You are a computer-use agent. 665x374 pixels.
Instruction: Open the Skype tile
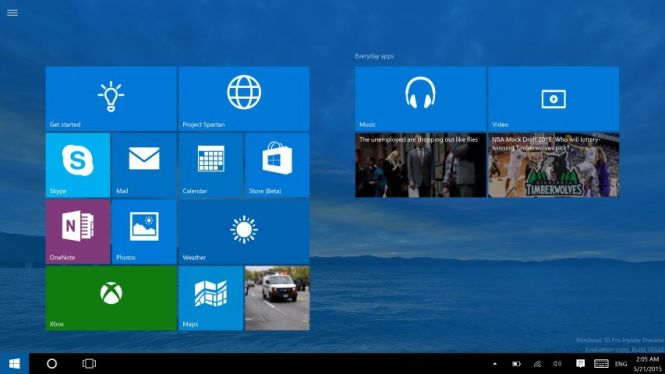click(x=78, y=165)
